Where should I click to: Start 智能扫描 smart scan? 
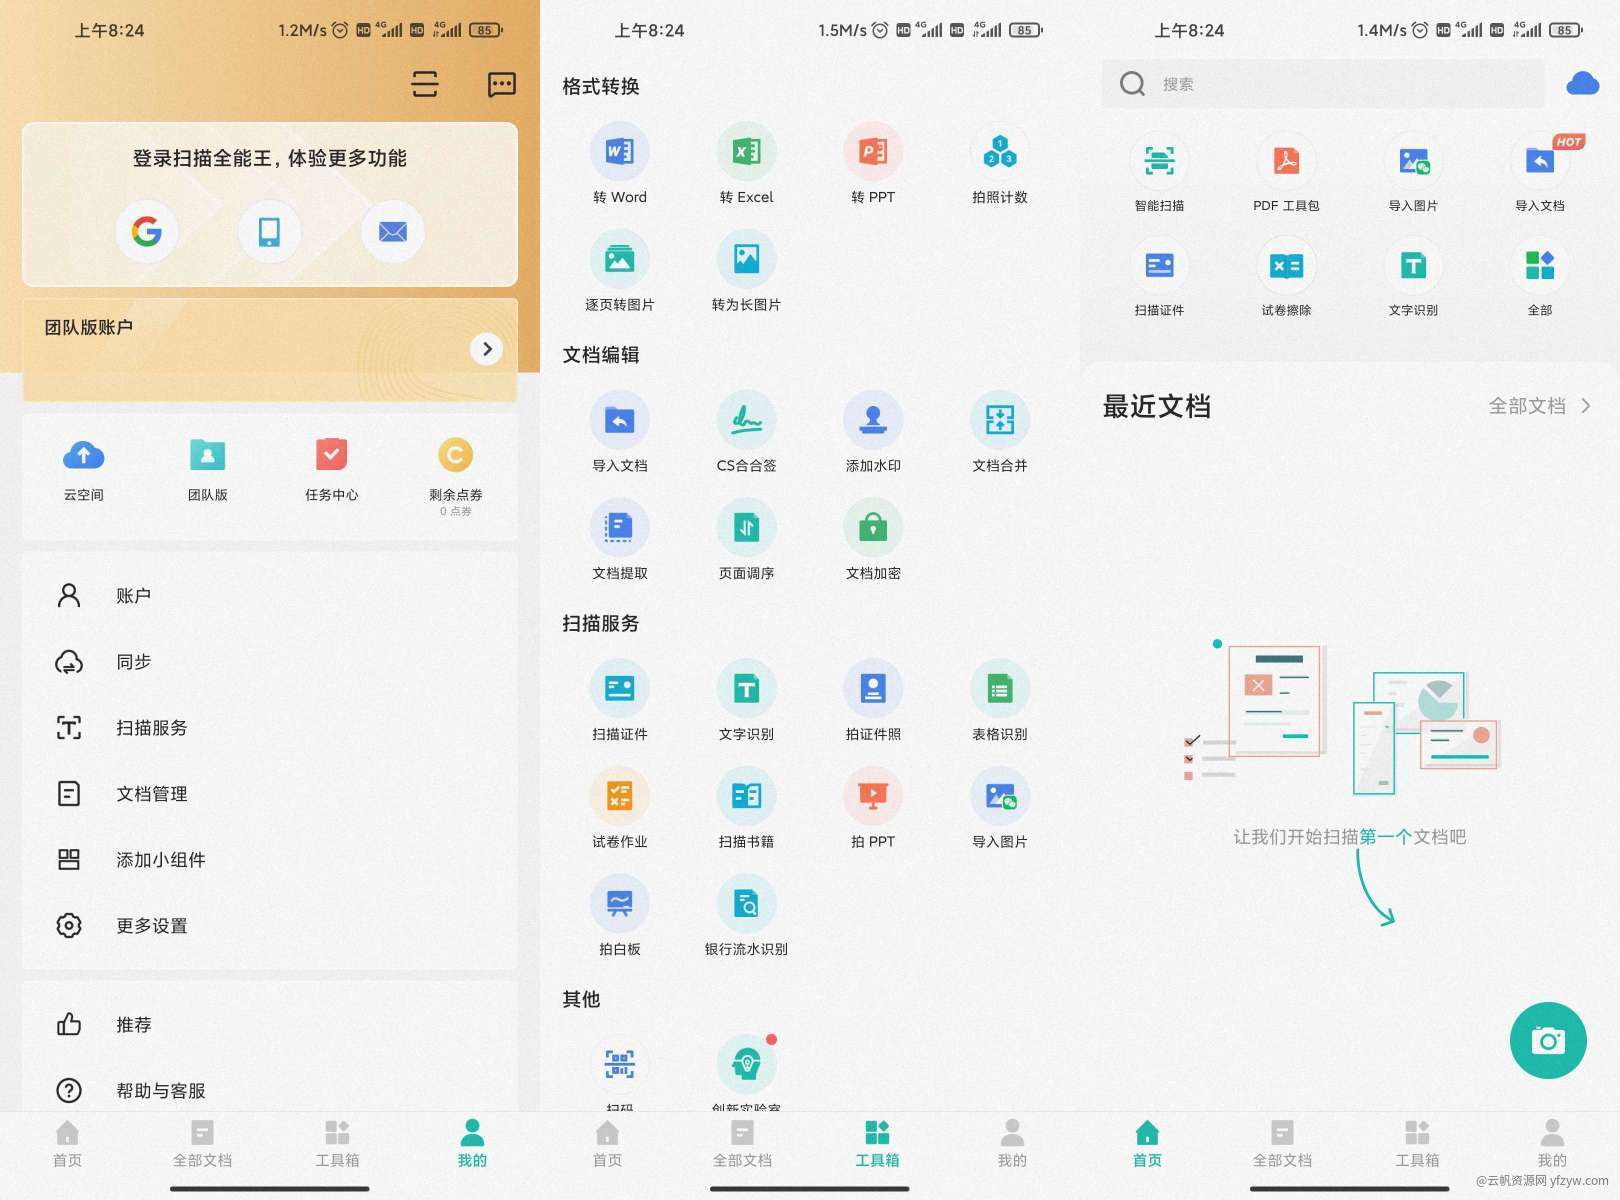pyautogui.click(x=1159, y=173)
